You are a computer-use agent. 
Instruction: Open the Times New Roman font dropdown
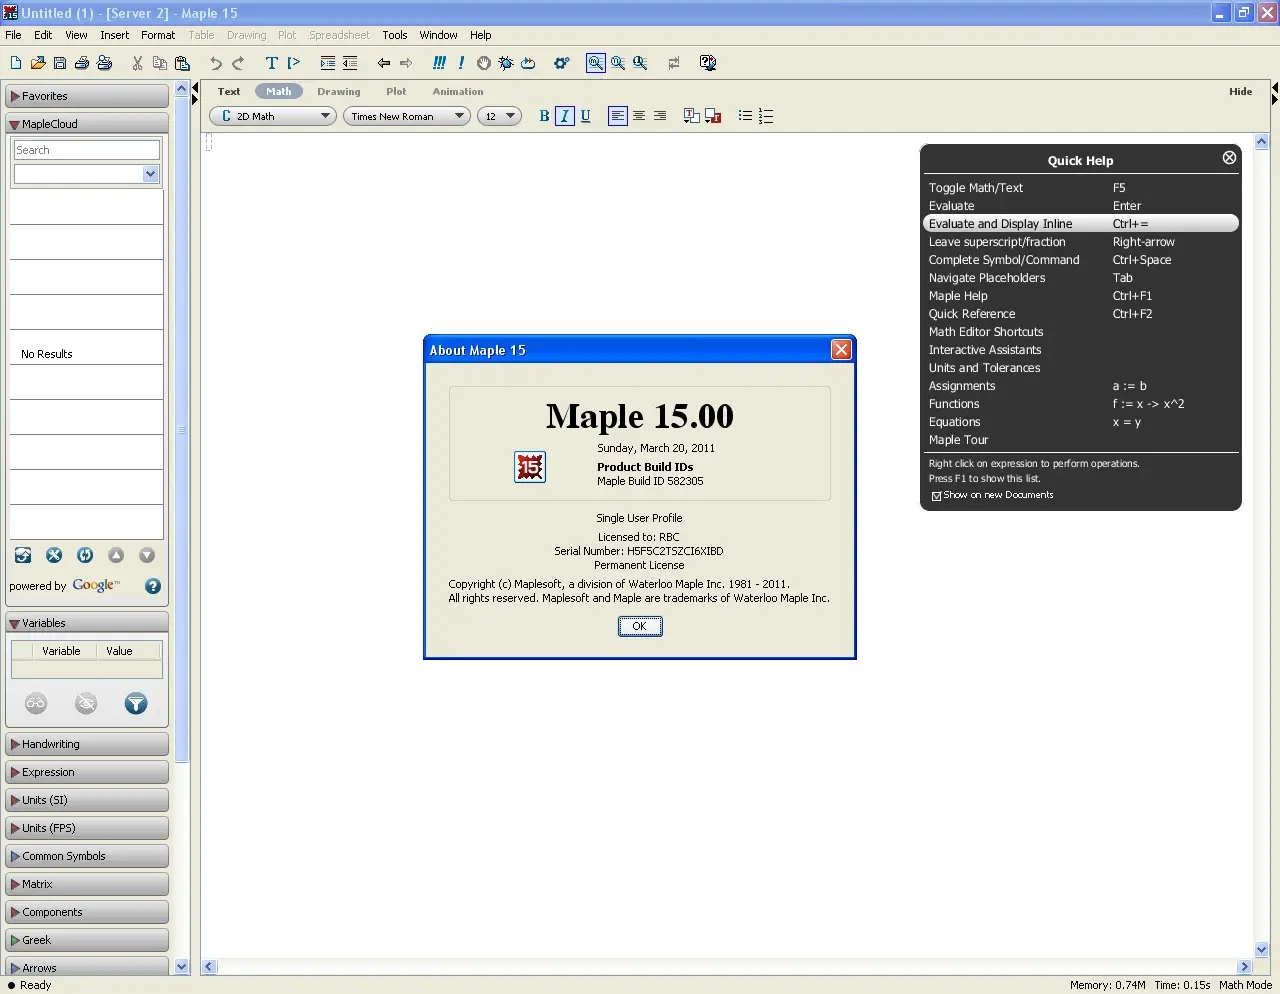tap(406, 116)
